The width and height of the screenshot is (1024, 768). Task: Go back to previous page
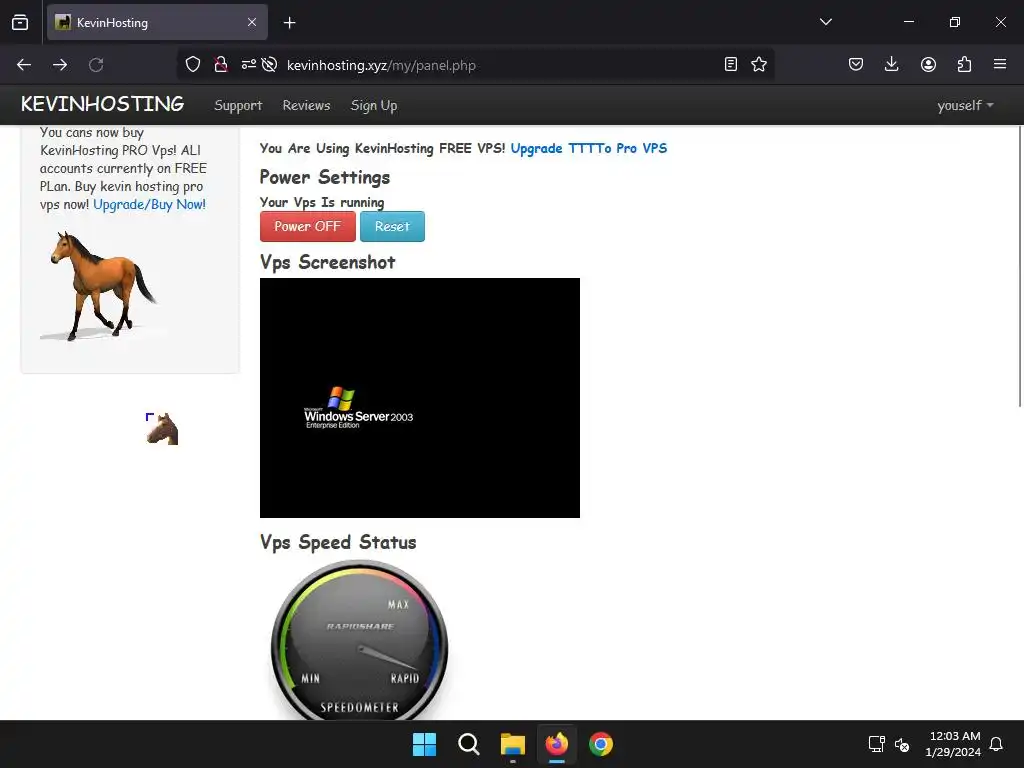pos(24,65)
